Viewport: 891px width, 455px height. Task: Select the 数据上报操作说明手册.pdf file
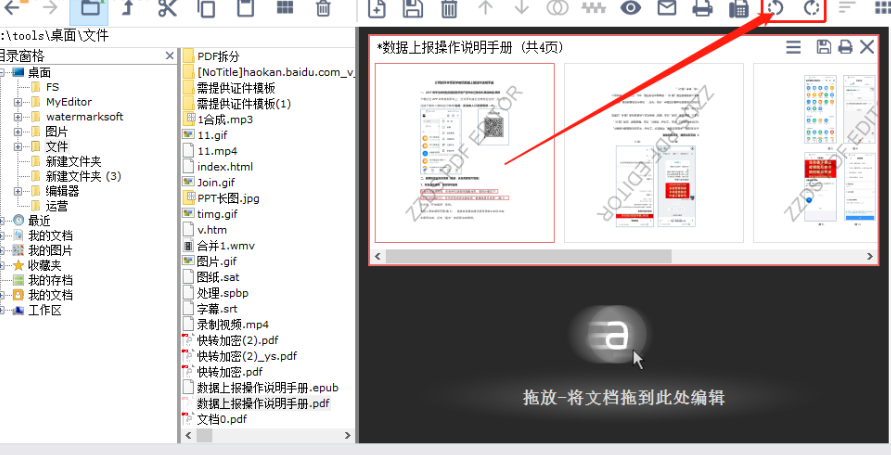pos(263,404)
